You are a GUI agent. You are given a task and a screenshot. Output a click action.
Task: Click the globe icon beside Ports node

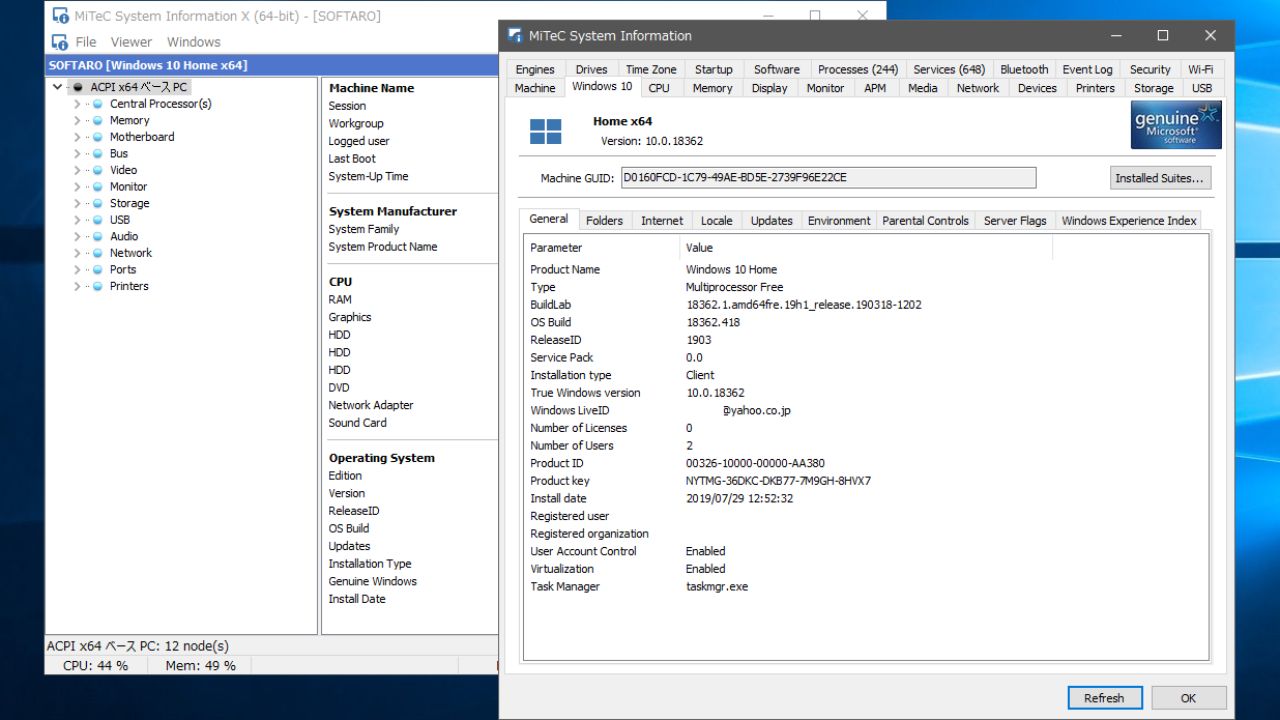tap(98, 270)
